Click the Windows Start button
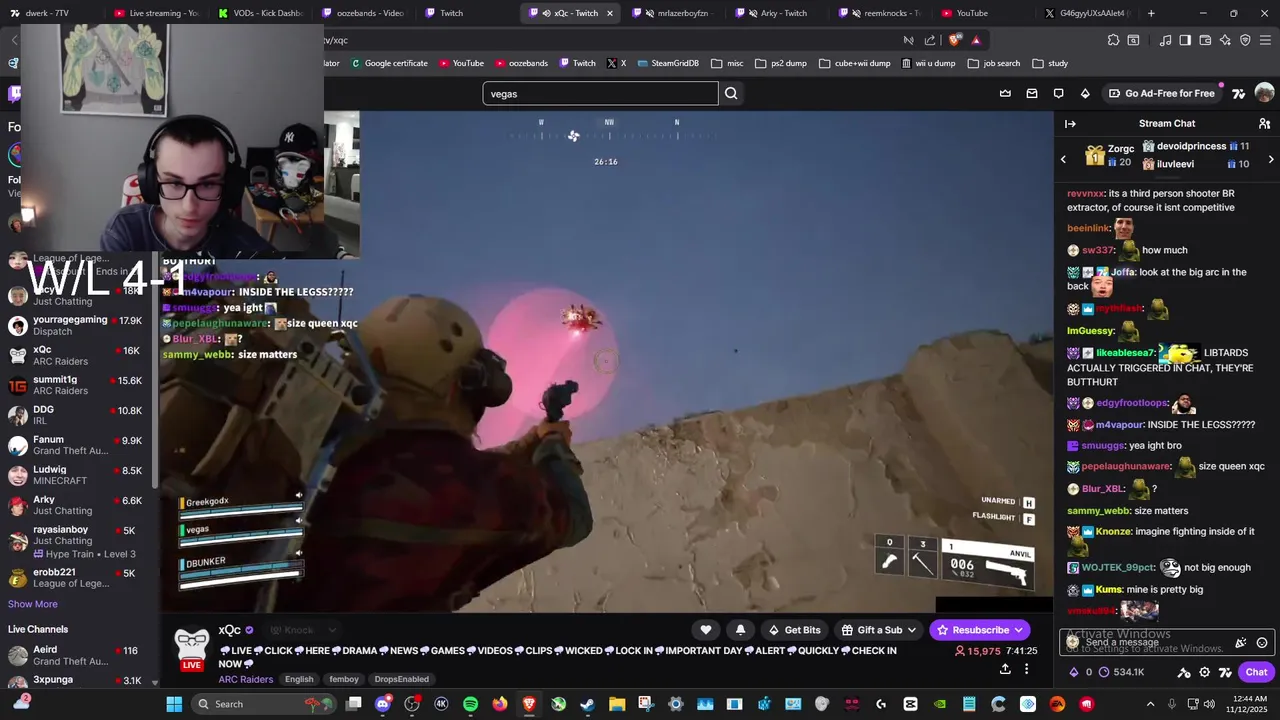The width and height of the screenshot is (1280, 720). (174, 704)
